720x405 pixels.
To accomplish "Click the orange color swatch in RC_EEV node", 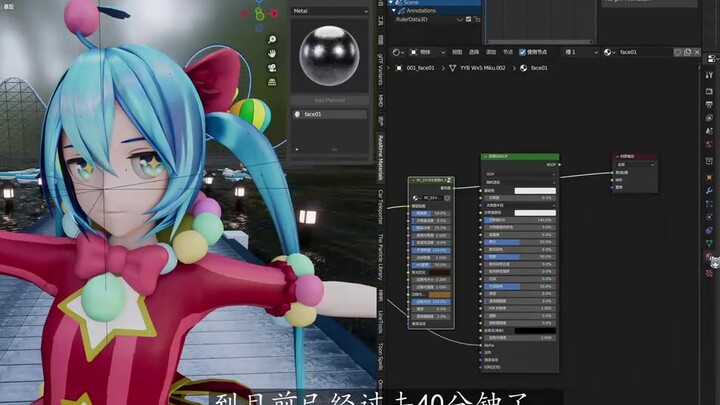I will (x=439, y=294).
